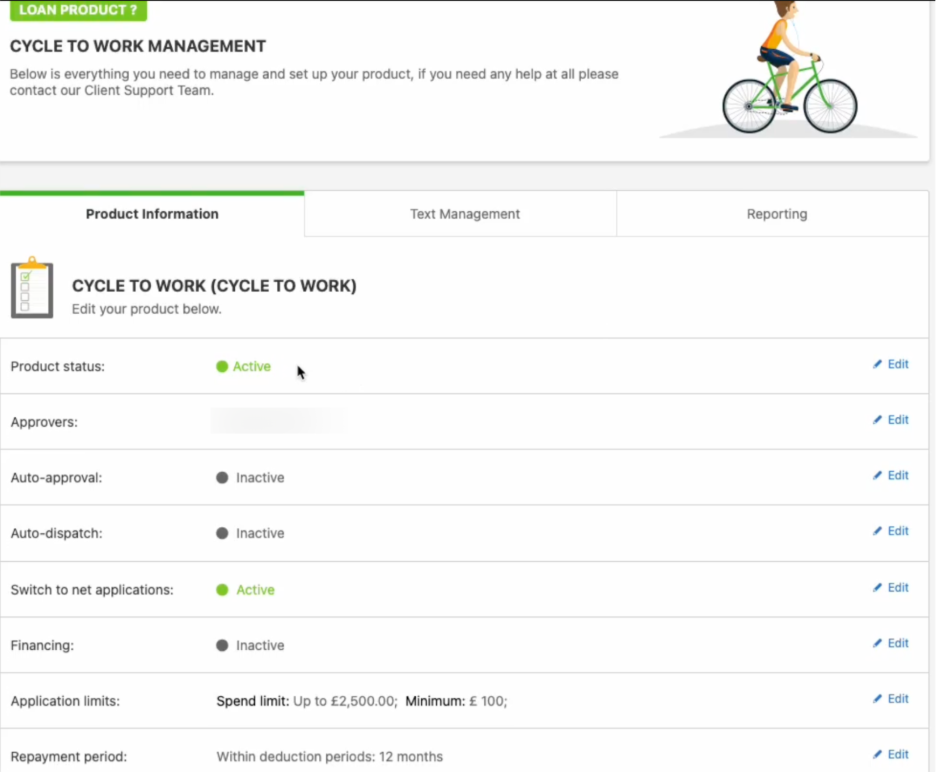
Task: Click pencil icon in Product status row
Action: (x=877, y=365)
